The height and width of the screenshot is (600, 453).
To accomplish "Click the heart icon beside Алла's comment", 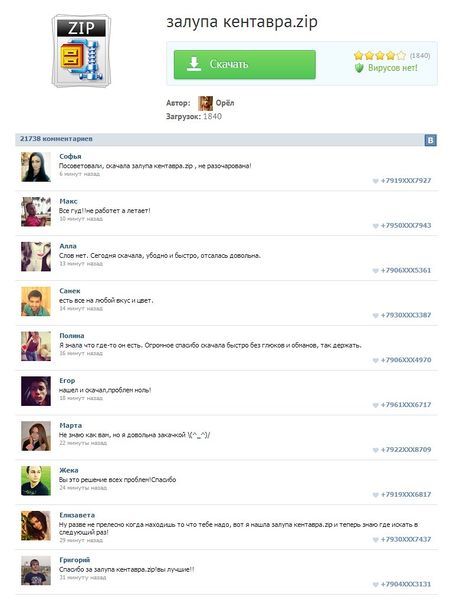I will (375, 271).
